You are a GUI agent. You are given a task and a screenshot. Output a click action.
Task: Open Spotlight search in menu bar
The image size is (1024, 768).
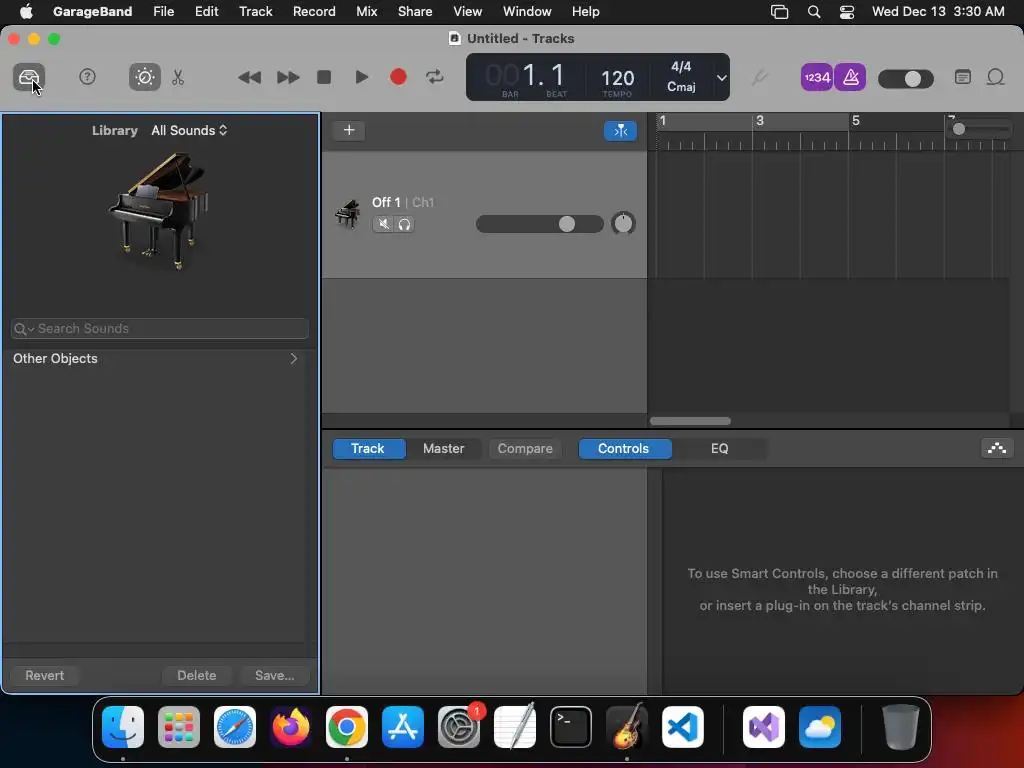[814, 12]
